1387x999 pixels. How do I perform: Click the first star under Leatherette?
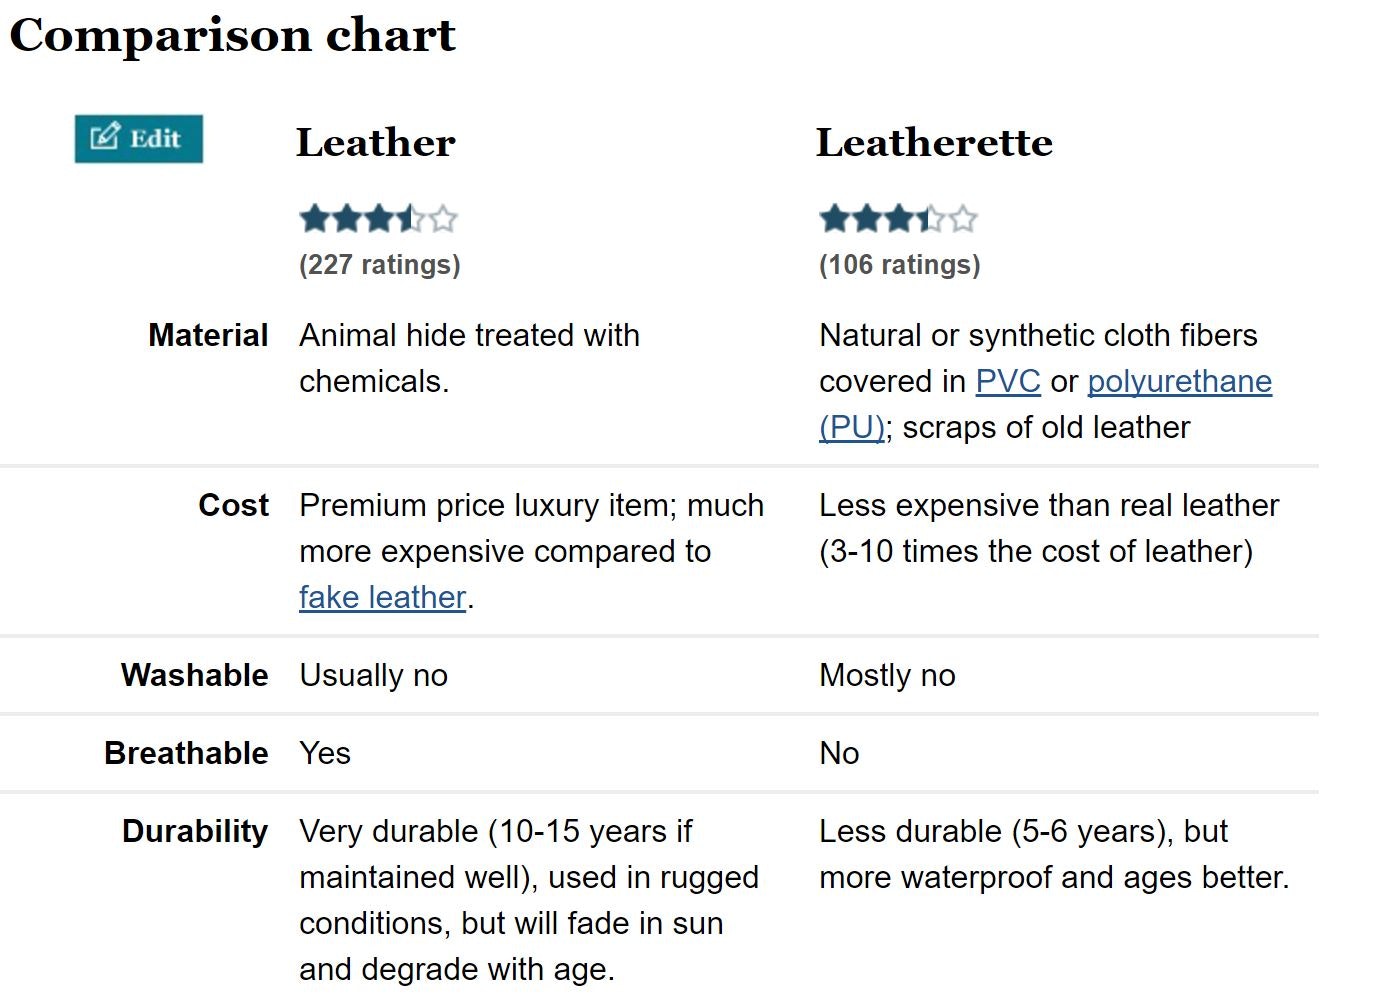tap(834, 218)
